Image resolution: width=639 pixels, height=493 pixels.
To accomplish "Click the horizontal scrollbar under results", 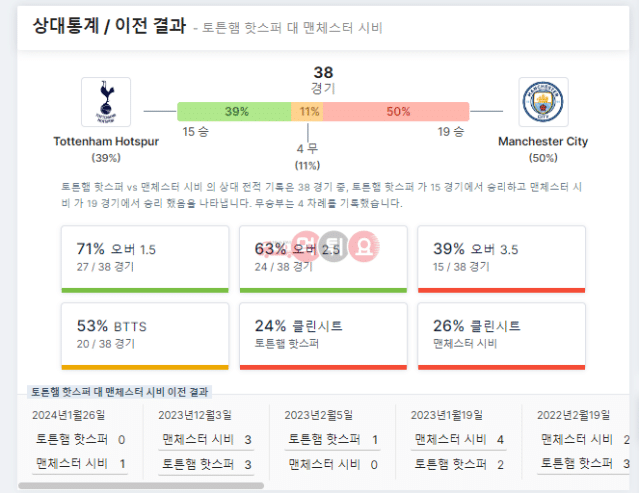I will [141, 486].
